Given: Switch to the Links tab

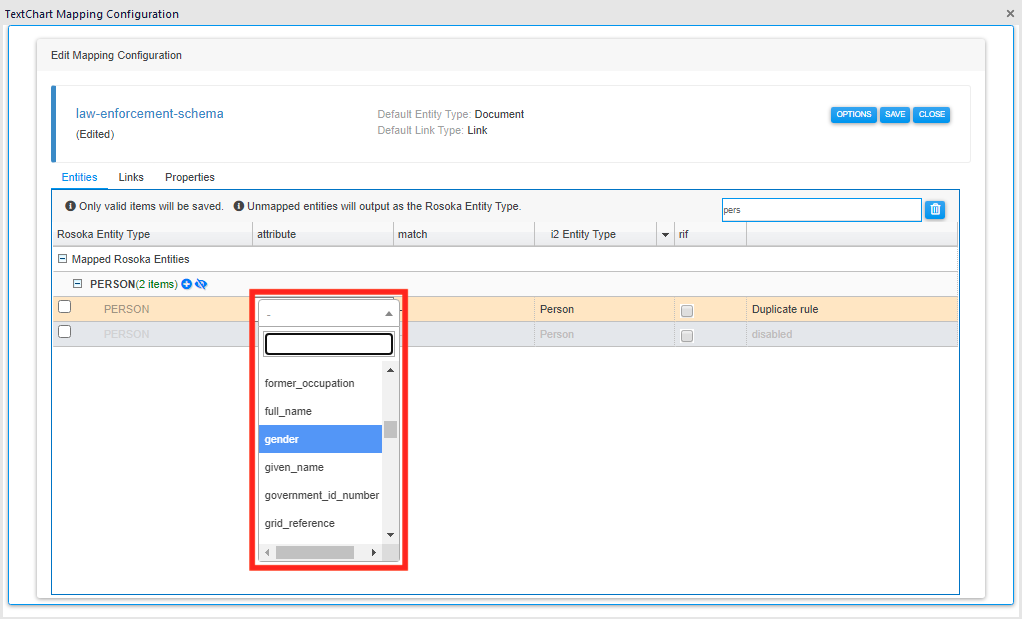Looking at the screenshot, I should click(x=131, y=177).
